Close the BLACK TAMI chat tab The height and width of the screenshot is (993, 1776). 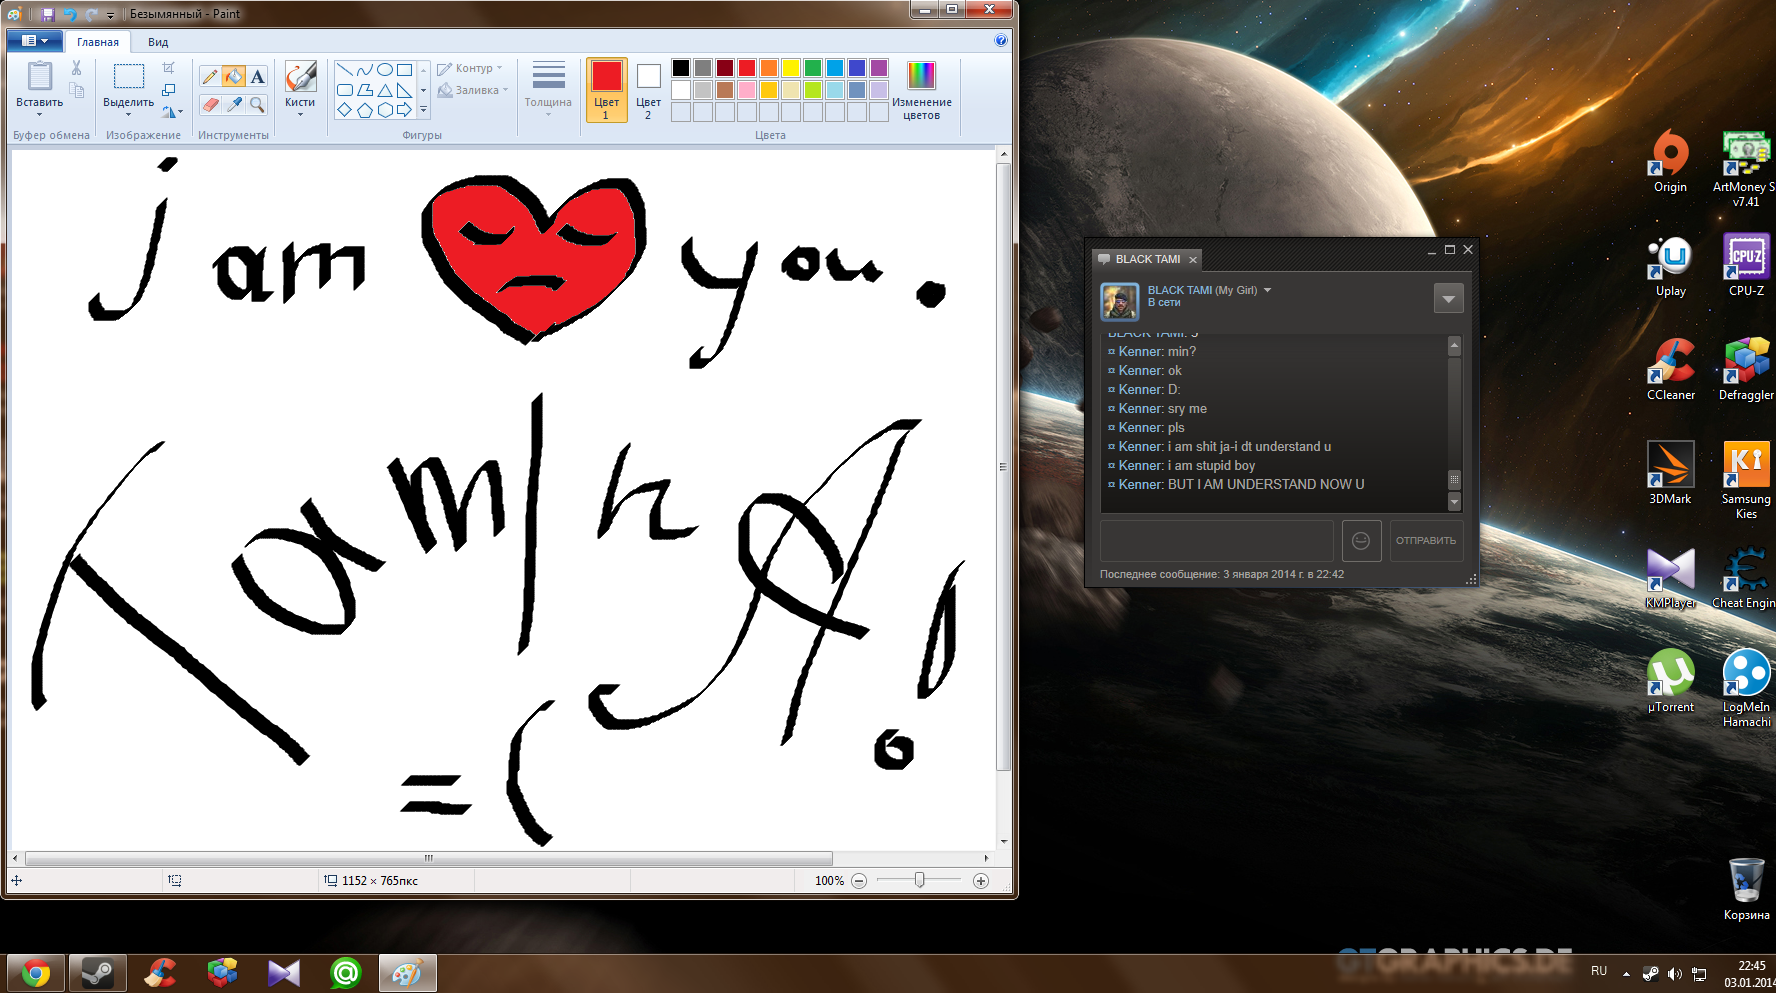[x=1192, y=260]
